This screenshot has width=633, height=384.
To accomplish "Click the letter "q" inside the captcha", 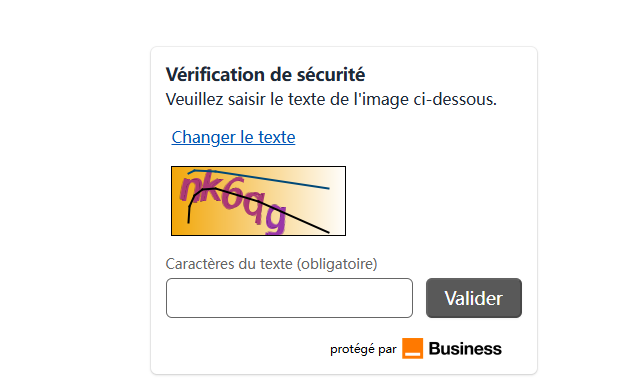I will [255, 207].
